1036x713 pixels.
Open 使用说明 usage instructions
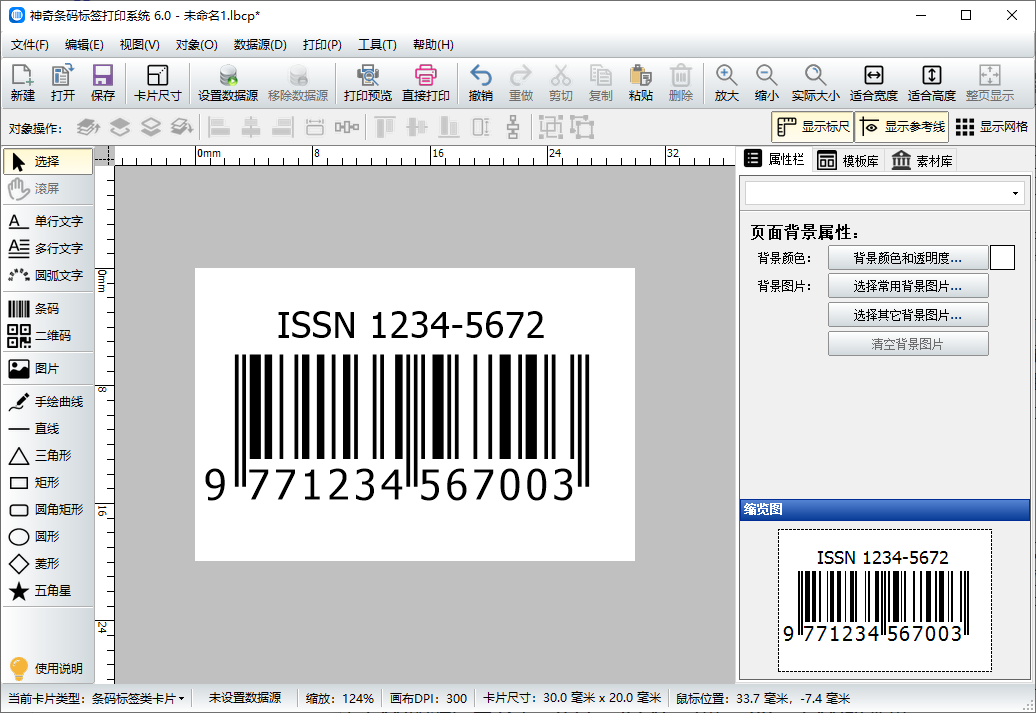pos(46,668)
